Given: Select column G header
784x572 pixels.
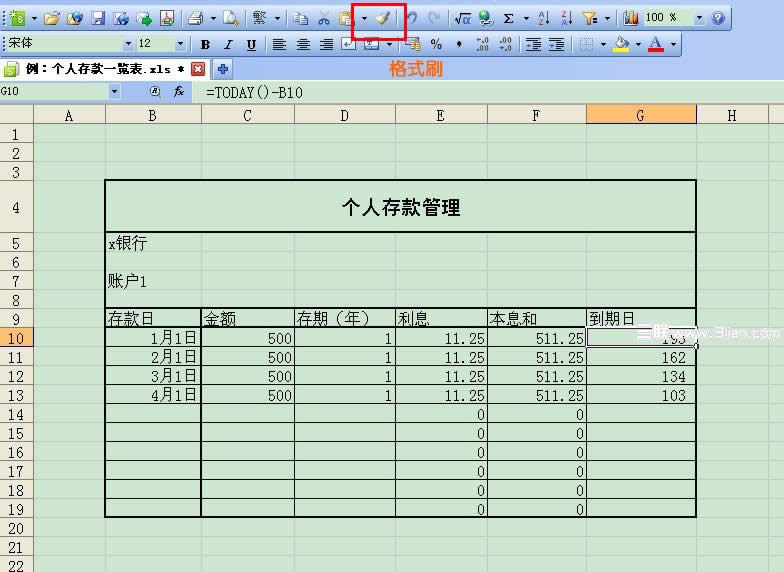Looking at the screenshot, I should click(x=641, y=116).
